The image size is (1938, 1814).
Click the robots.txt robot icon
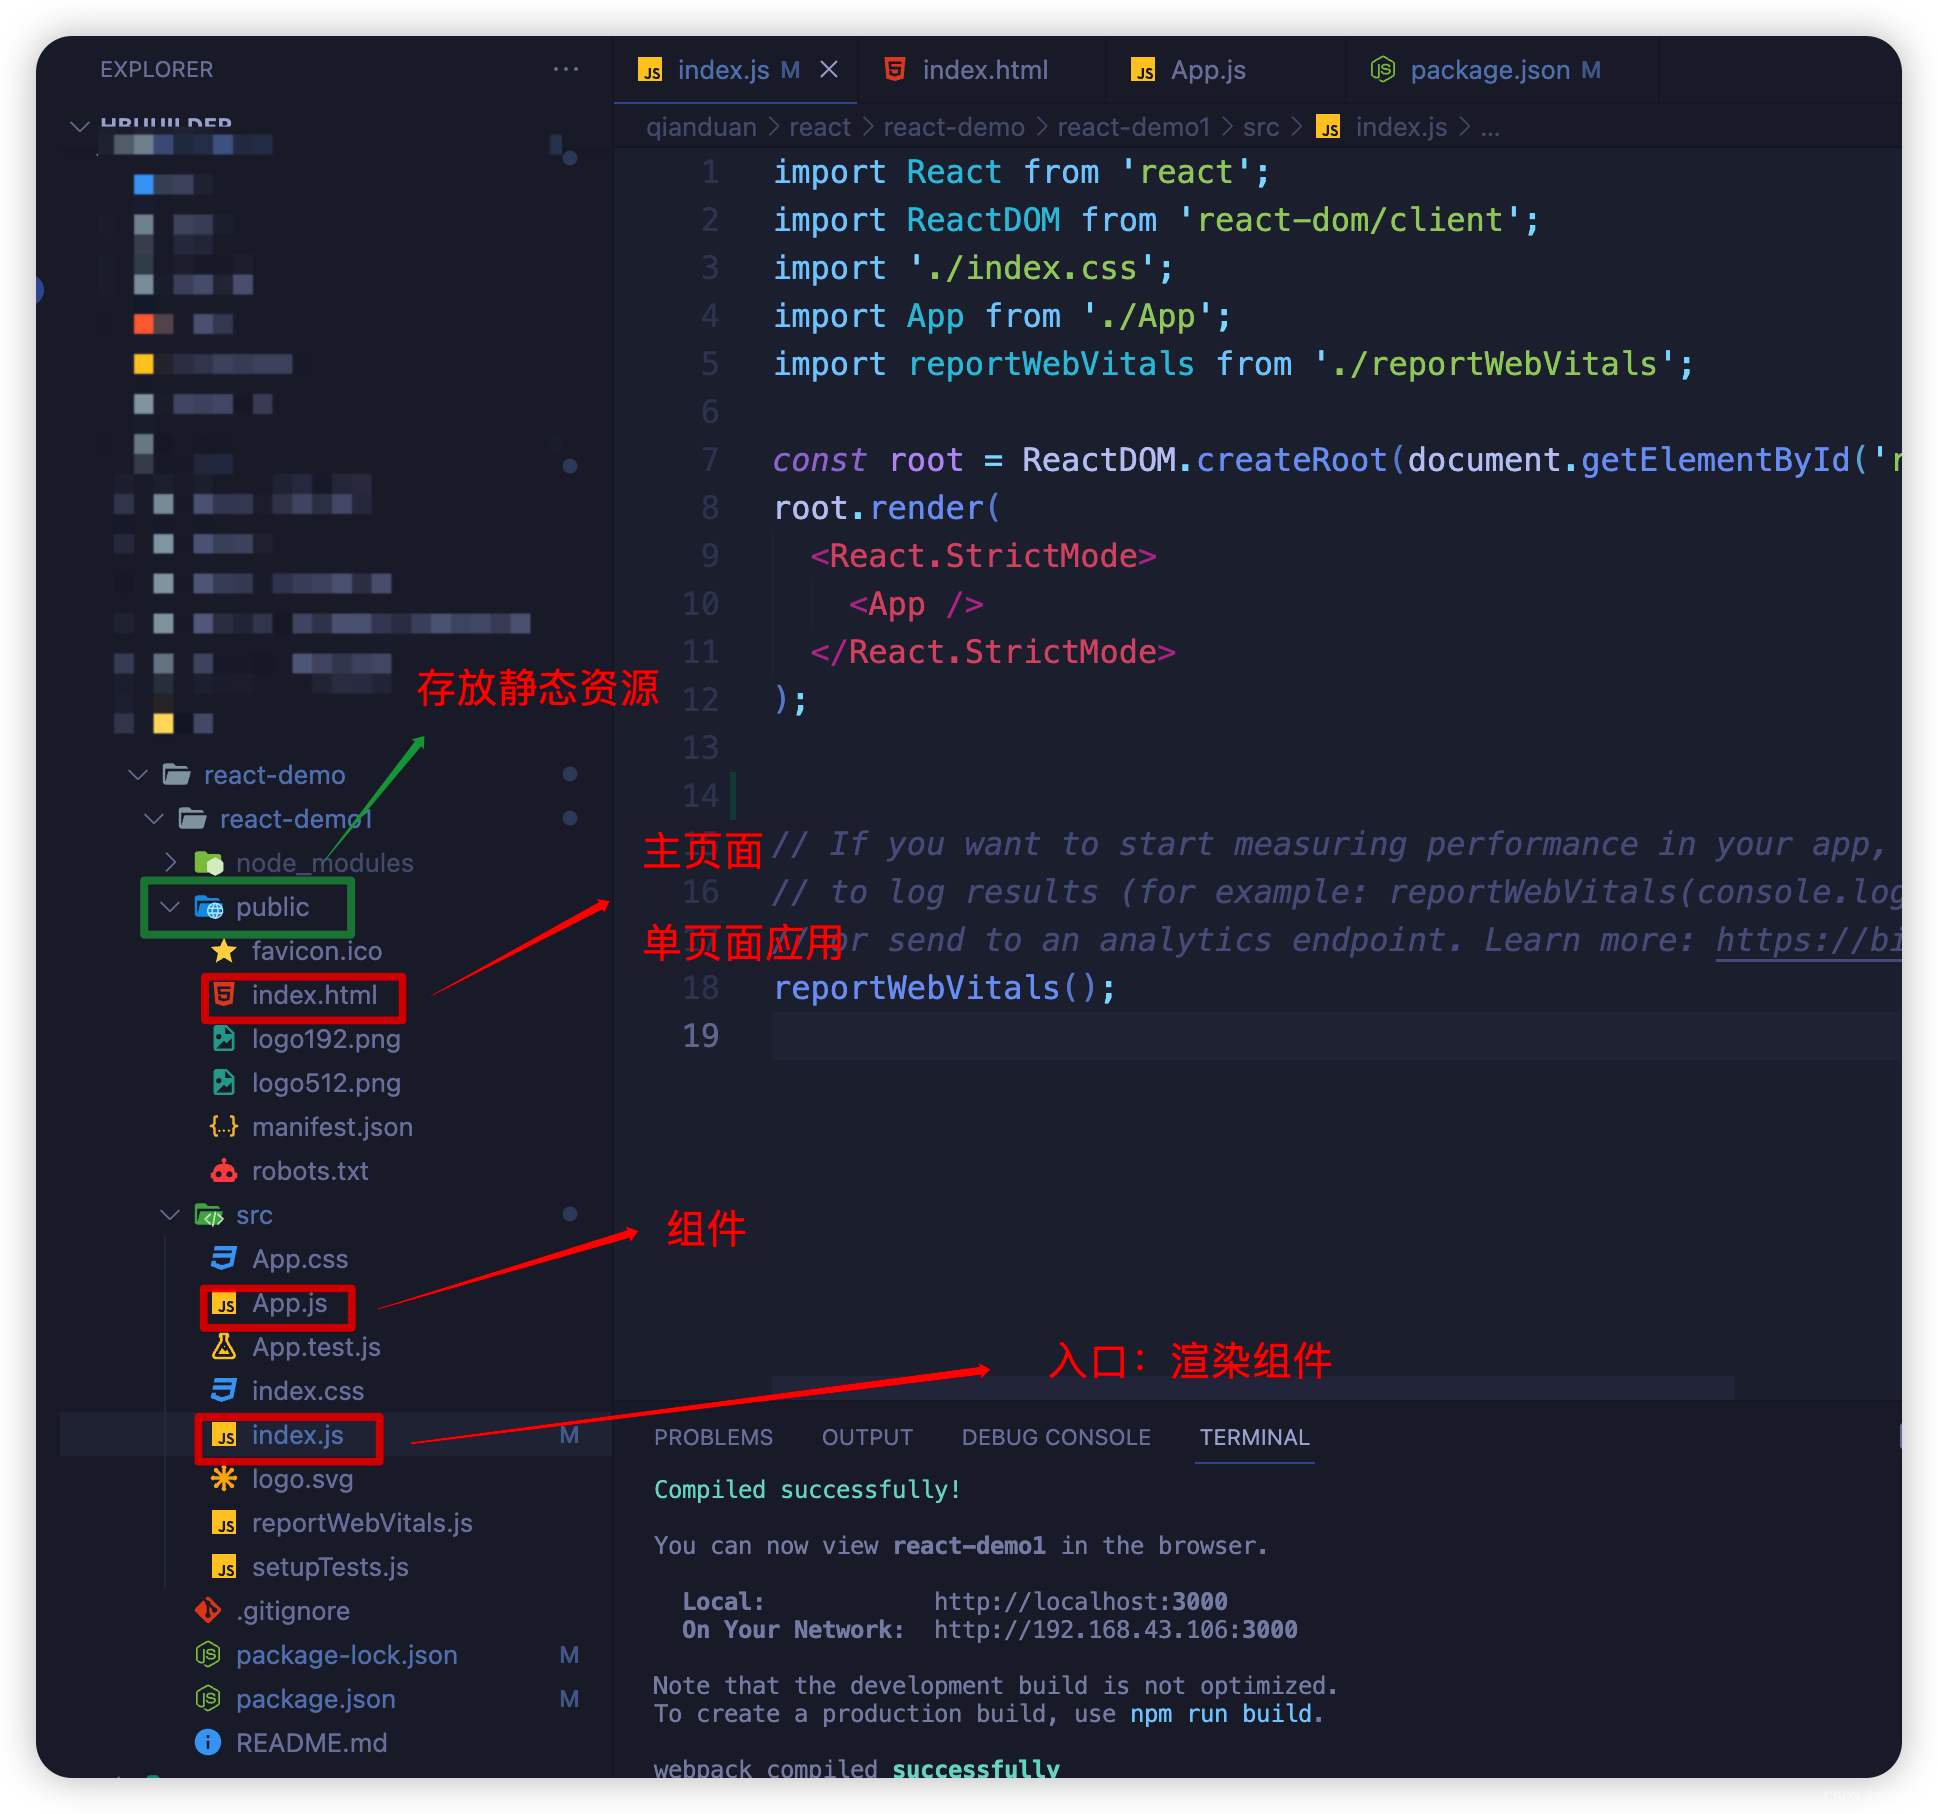point(224,1171)
